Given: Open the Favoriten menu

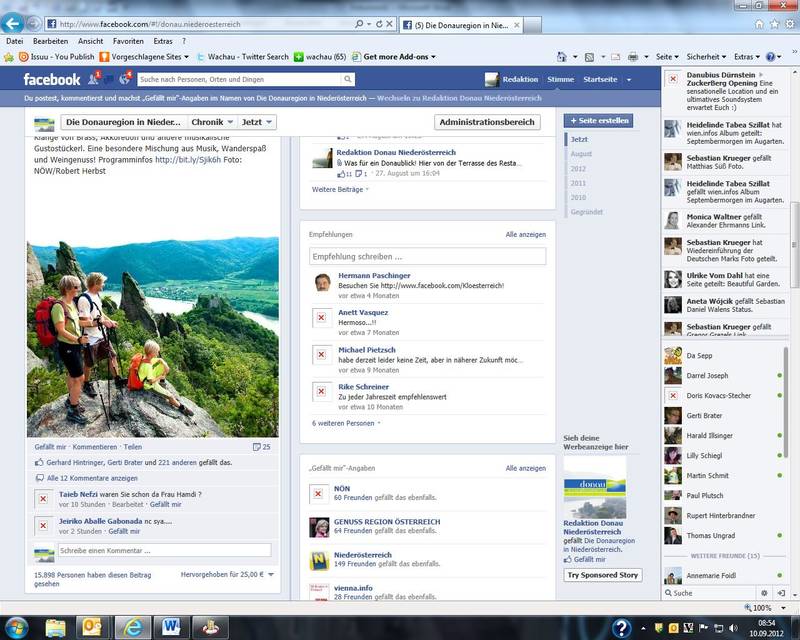Looking at the screenshot, I should [x=128, y=41].
